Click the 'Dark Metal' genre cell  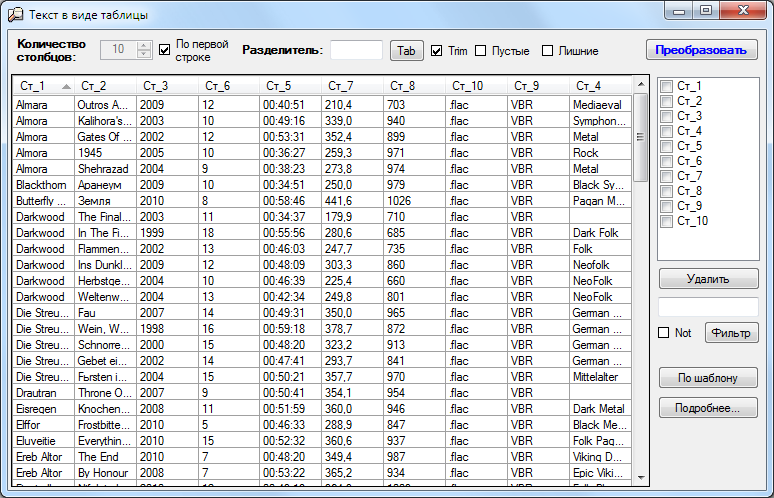pos(600,409)
